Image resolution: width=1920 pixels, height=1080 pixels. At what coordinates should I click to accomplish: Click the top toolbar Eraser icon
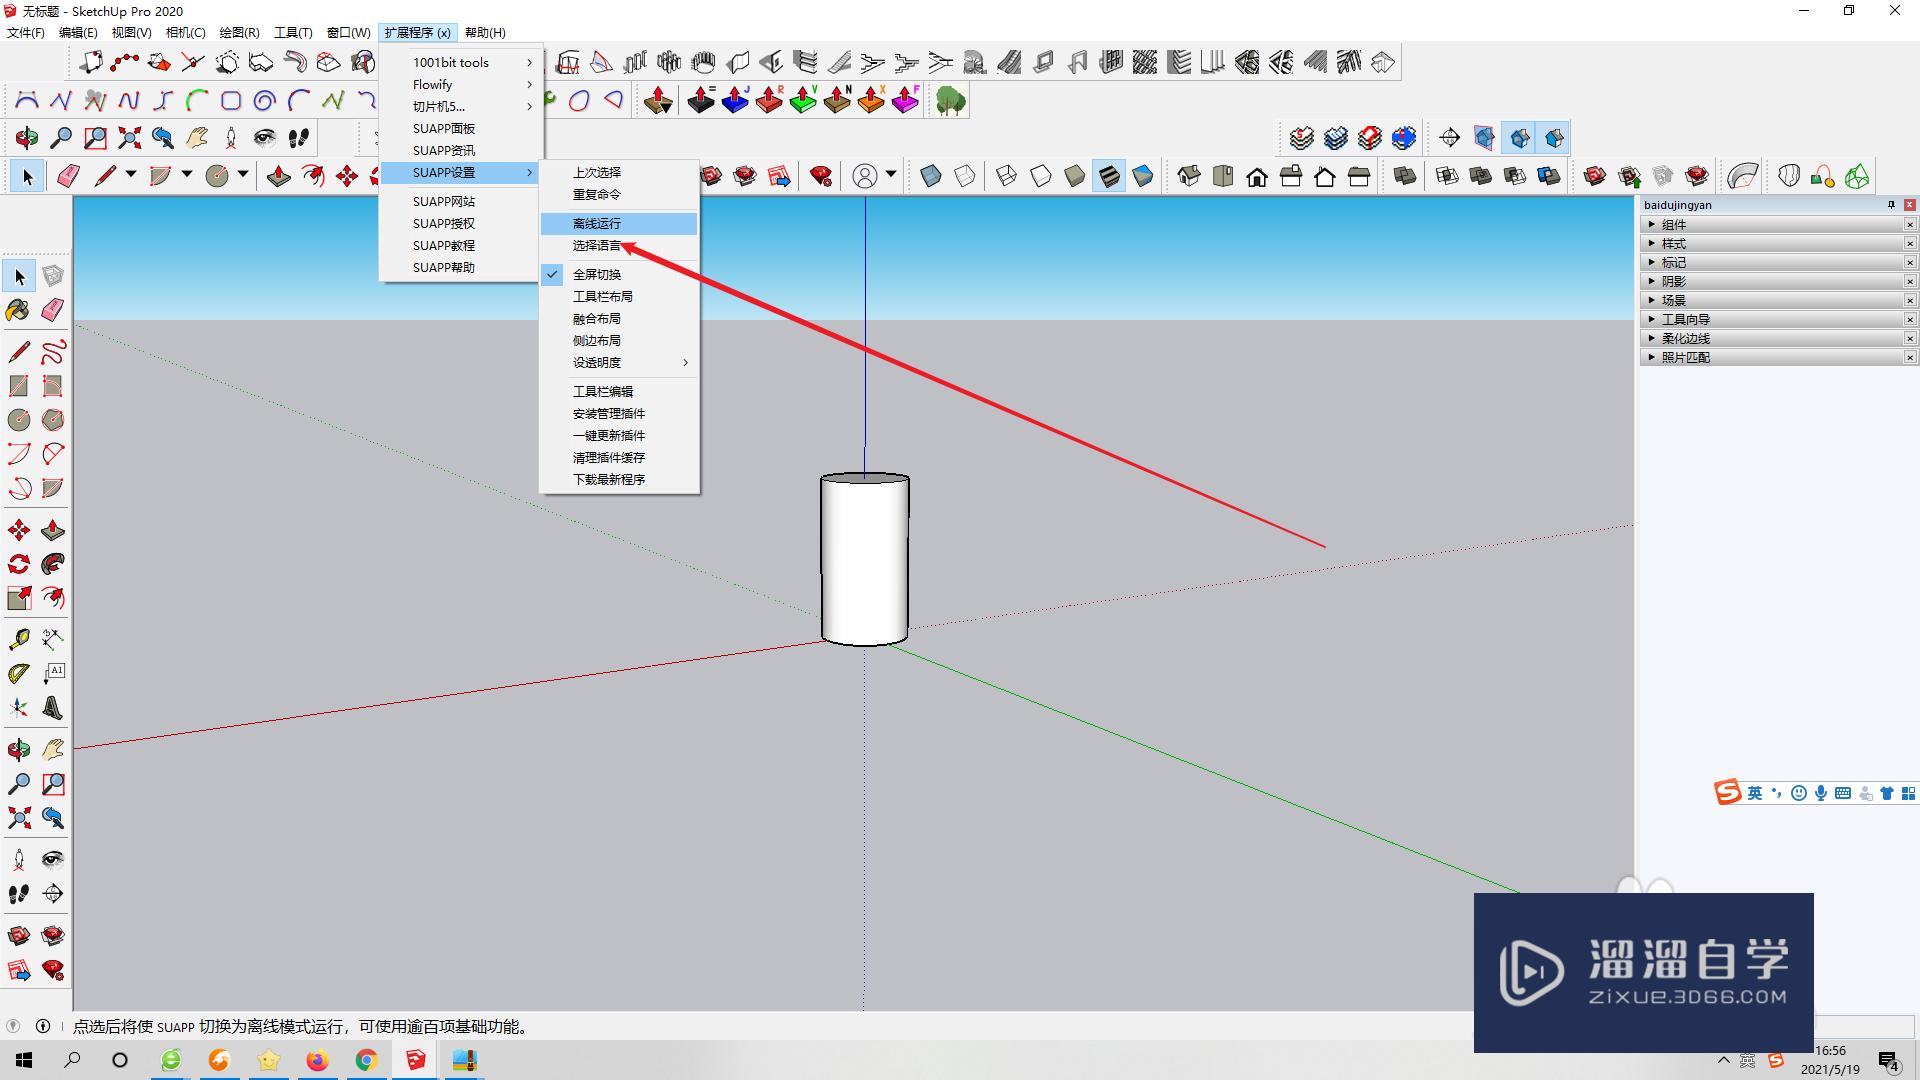(68, 177)
